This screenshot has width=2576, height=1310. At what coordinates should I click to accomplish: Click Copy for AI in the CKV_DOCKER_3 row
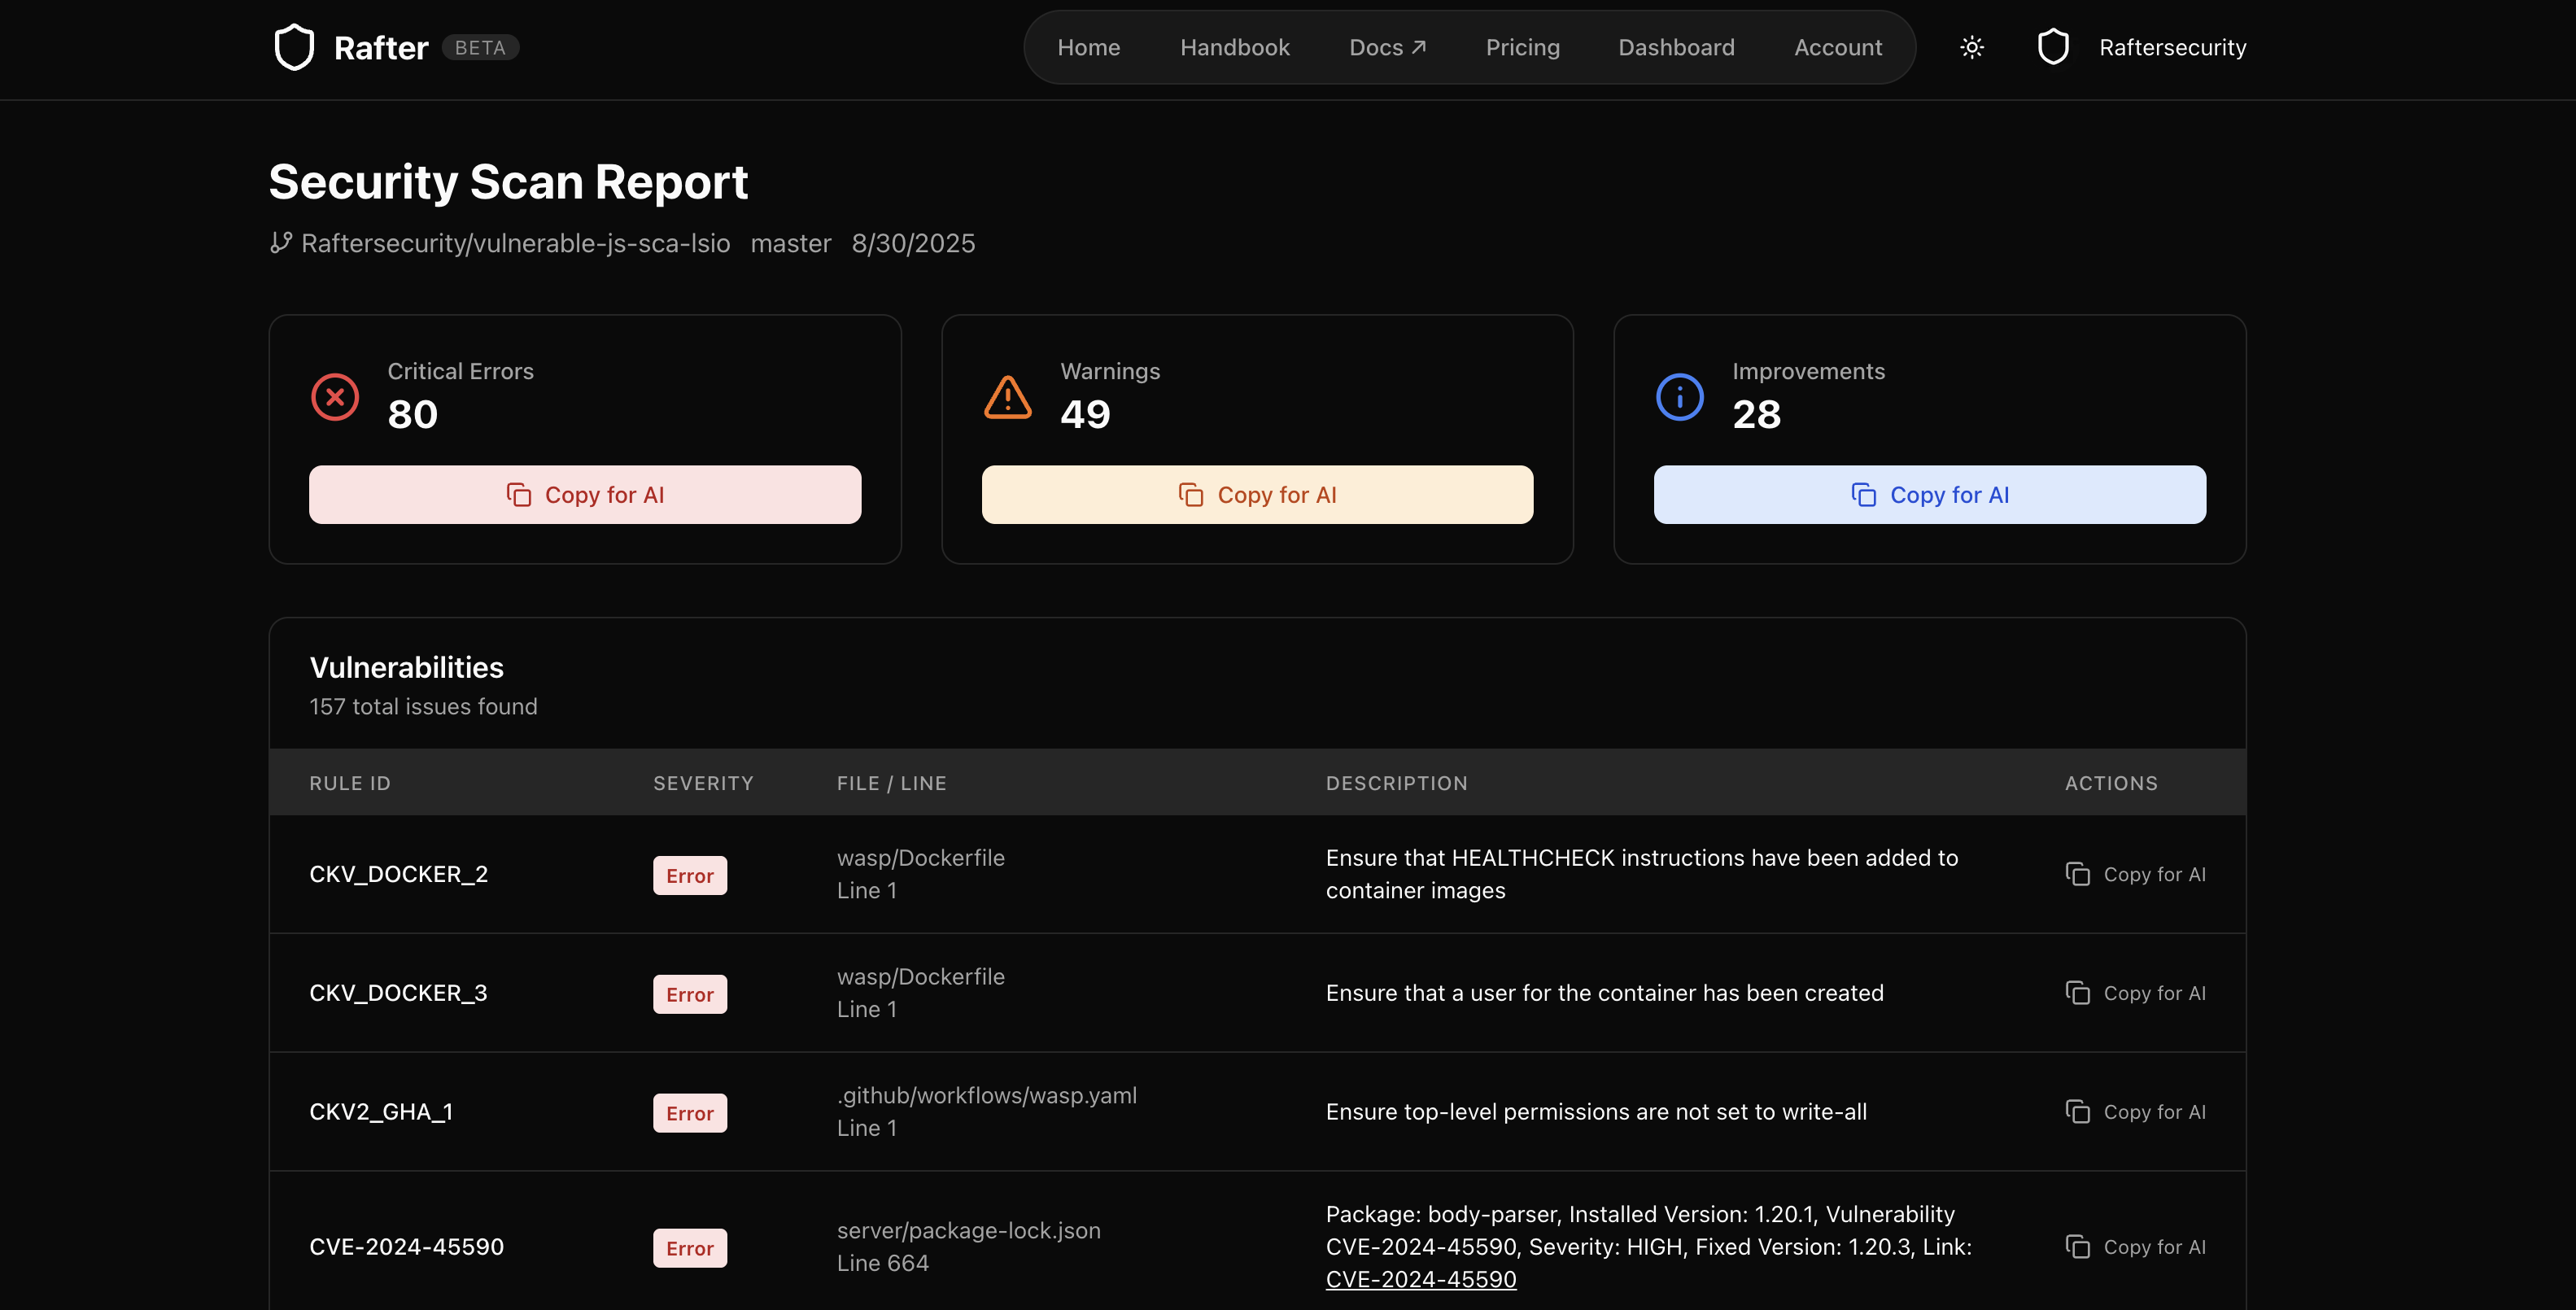pos(2135,993)
